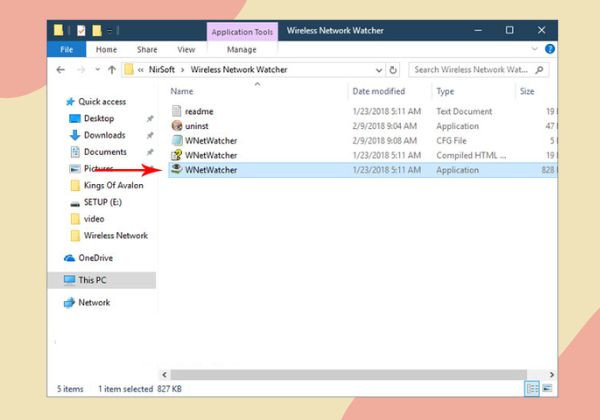Open Quick access in the sidebar
Screen dimensions: 600x420
102,102
